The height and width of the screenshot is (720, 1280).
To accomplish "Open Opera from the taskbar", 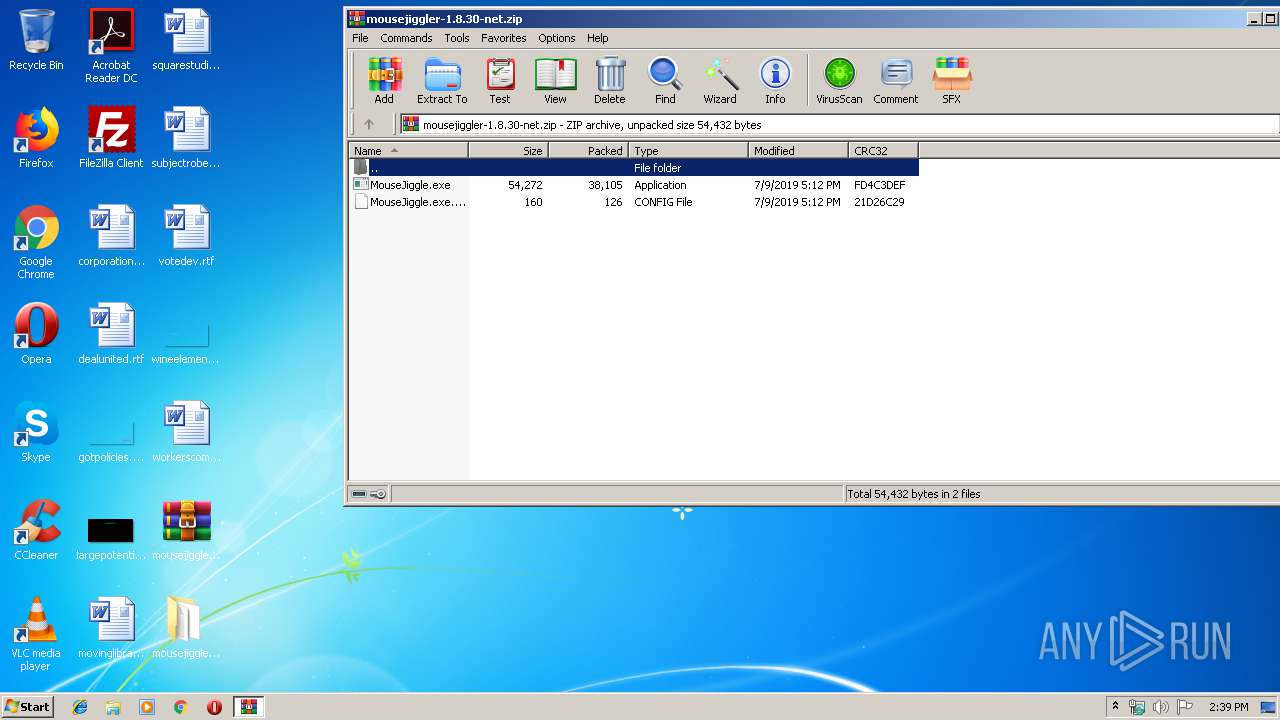I will pyautogui.click(x=214, y=707).
